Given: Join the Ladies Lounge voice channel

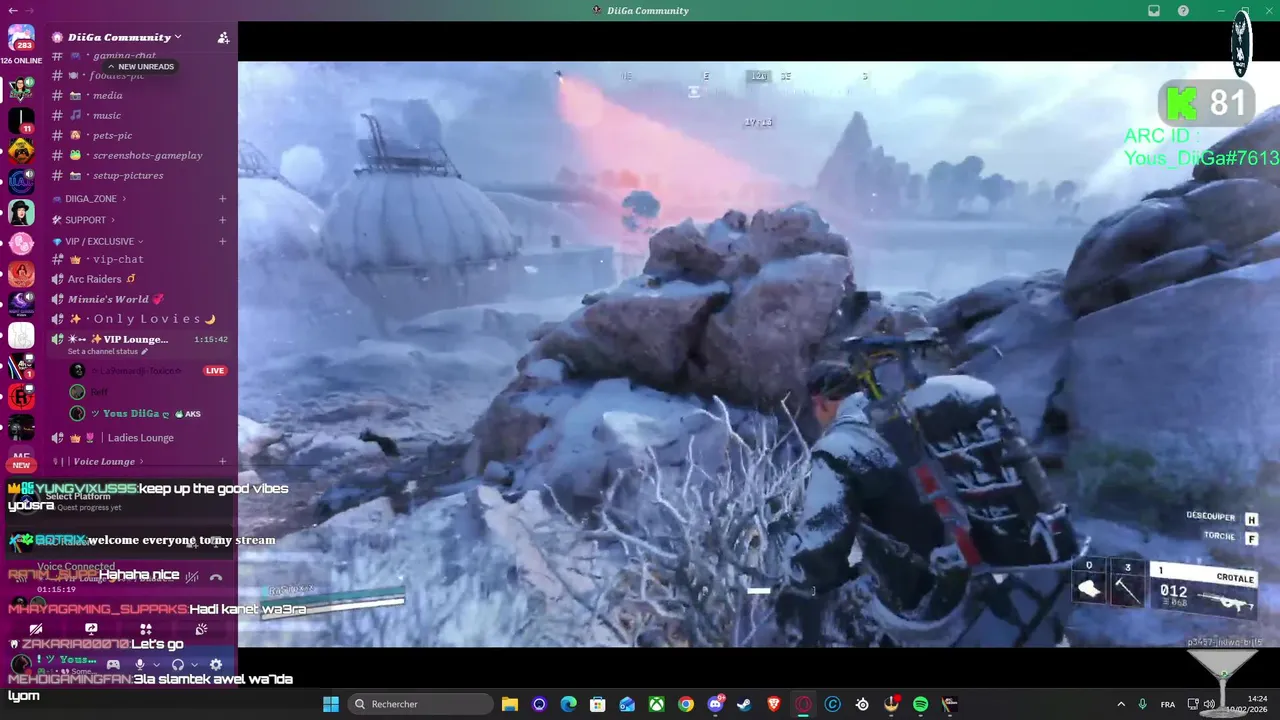Looking at the screenshot, I should coord(139,438).
